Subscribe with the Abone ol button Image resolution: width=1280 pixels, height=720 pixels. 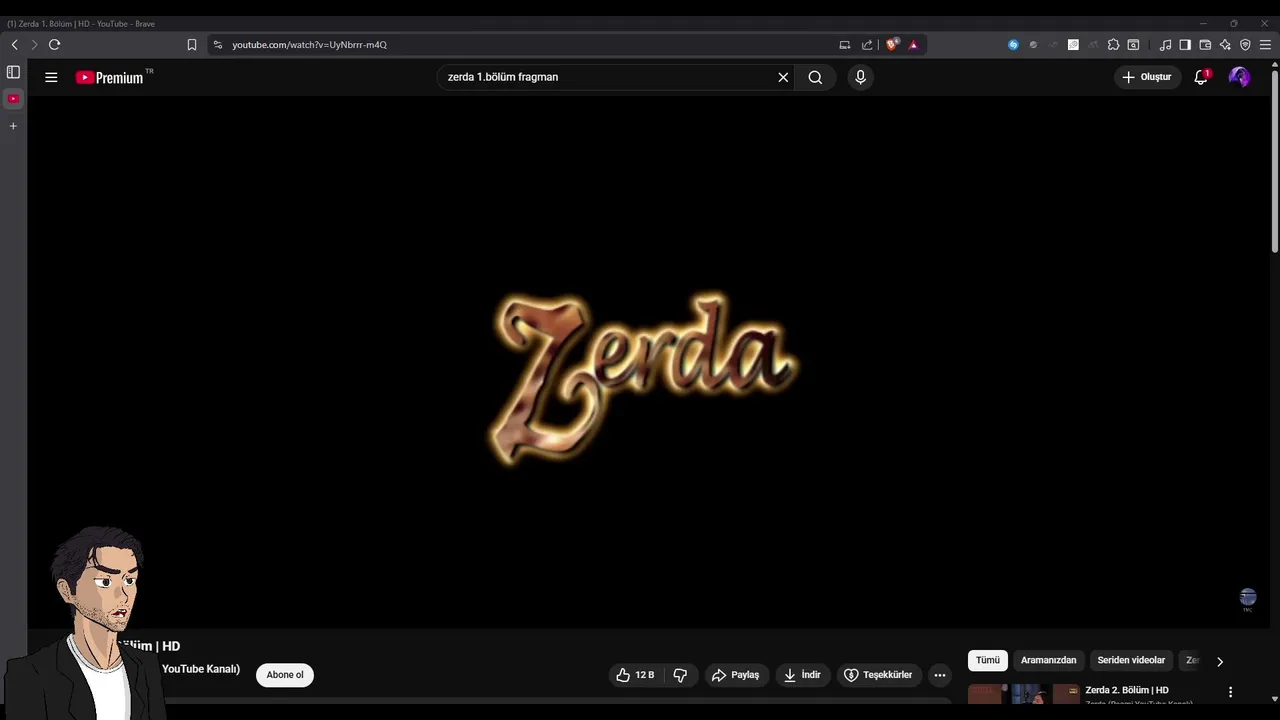pos(285,675)
